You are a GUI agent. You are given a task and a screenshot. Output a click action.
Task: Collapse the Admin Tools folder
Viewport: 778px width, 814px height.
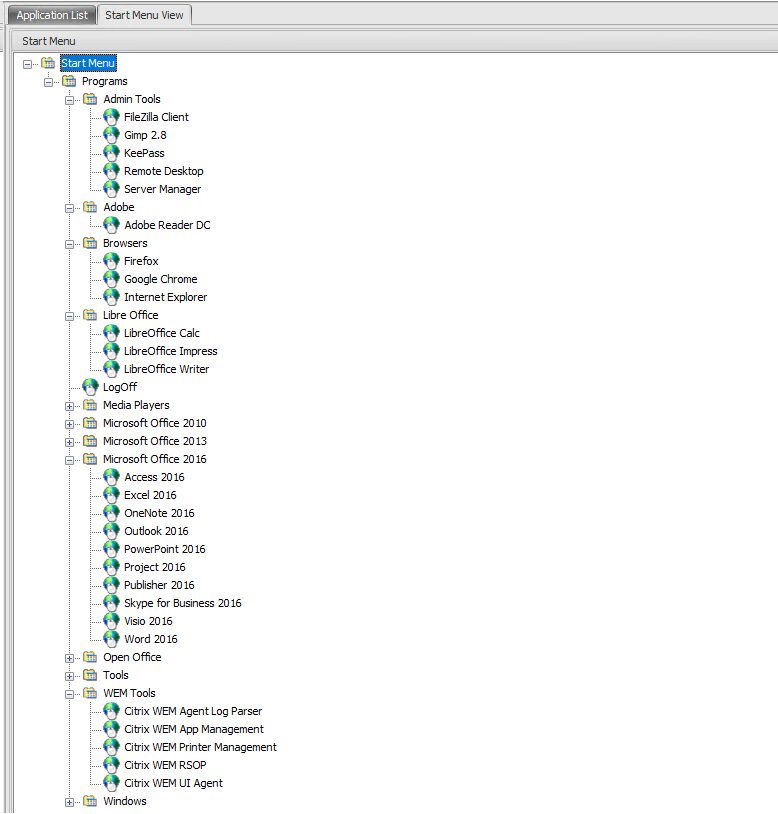69,100
